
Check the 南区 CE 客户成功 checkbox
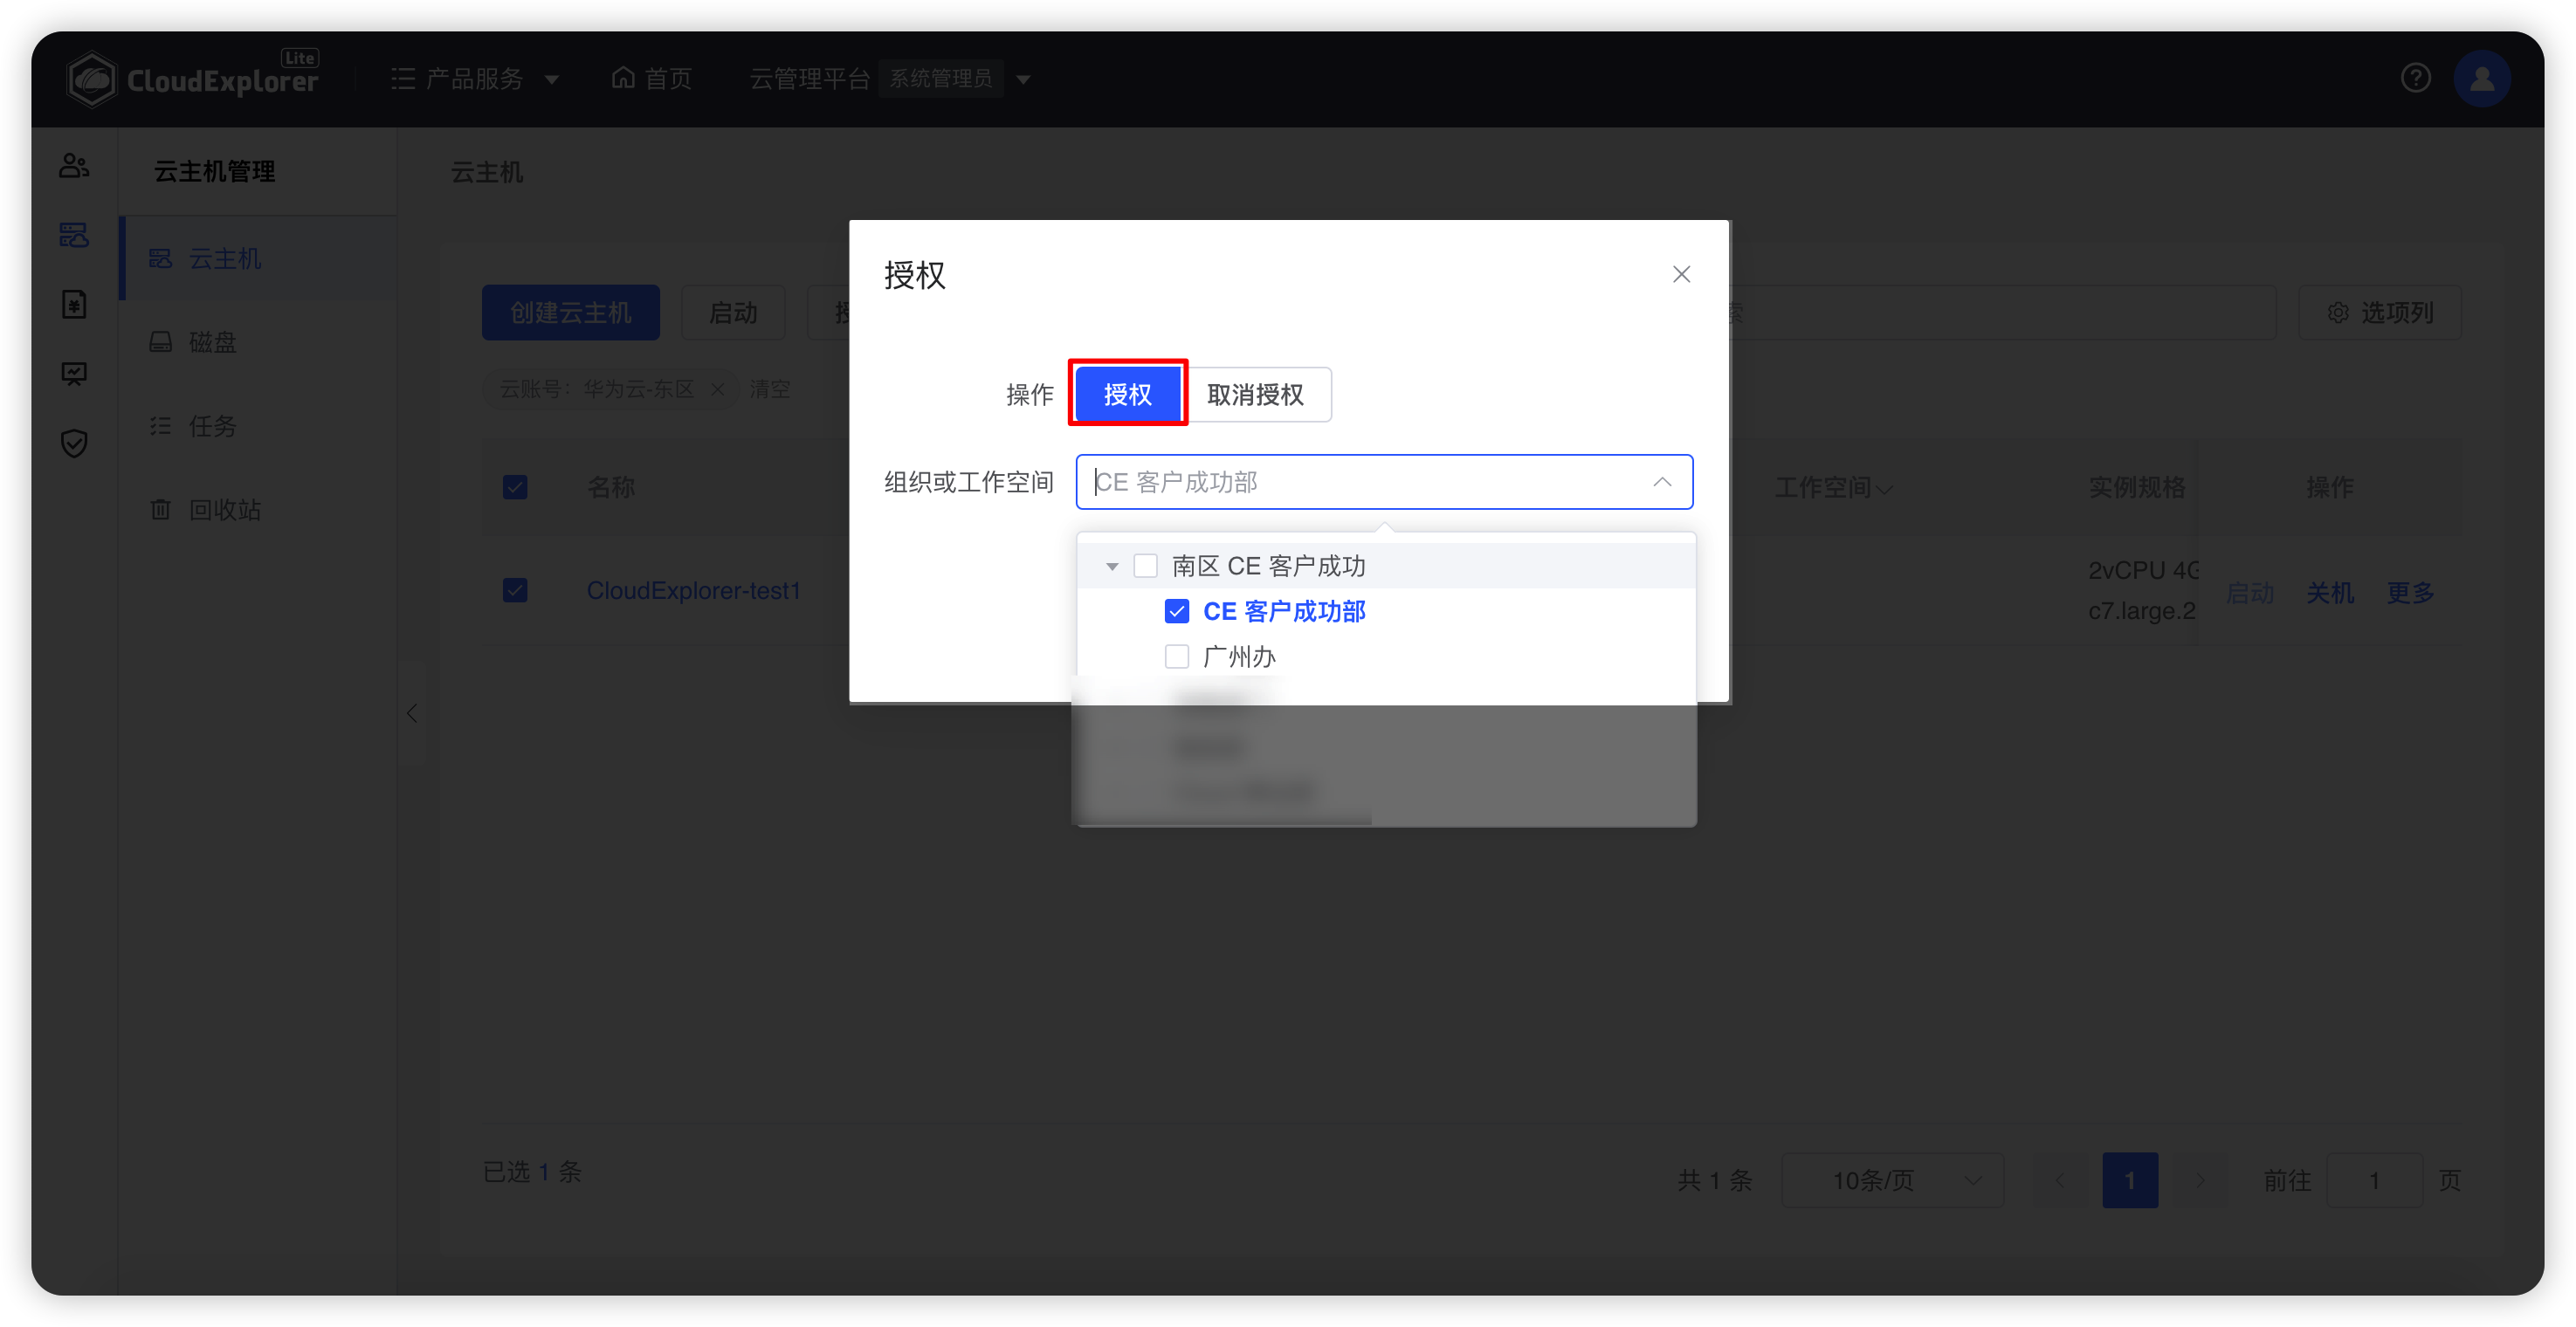pos(1146,565)
